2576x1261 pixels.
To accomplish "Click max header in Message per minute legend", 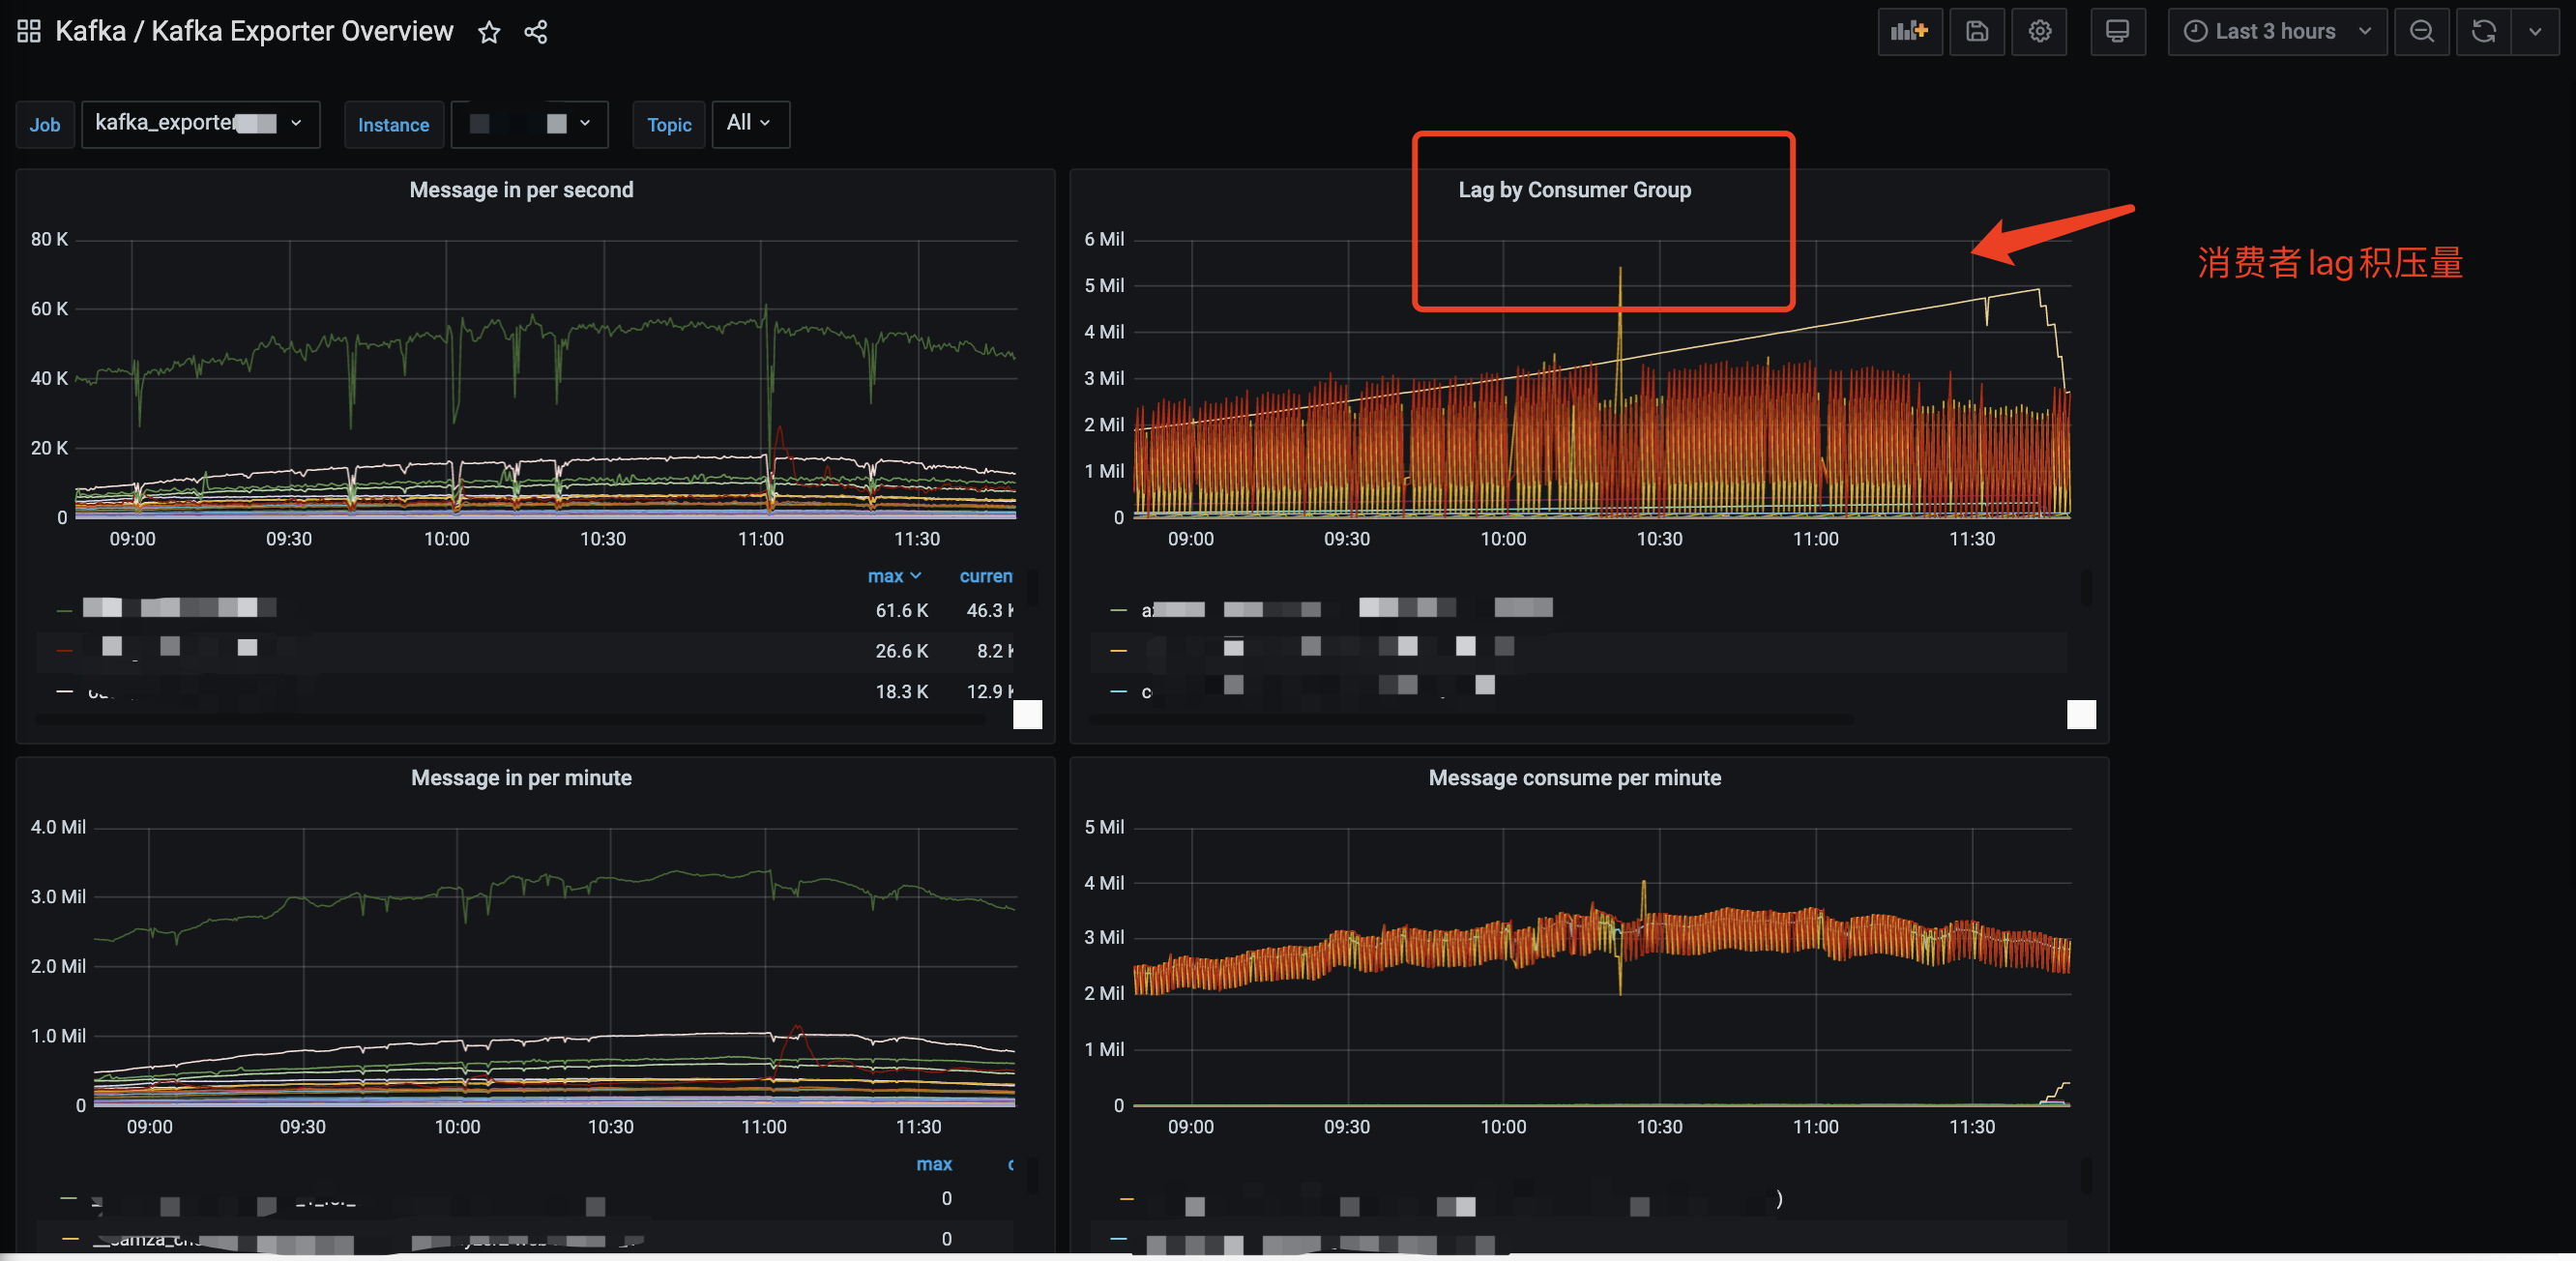I will click(x=934, y=1164).
